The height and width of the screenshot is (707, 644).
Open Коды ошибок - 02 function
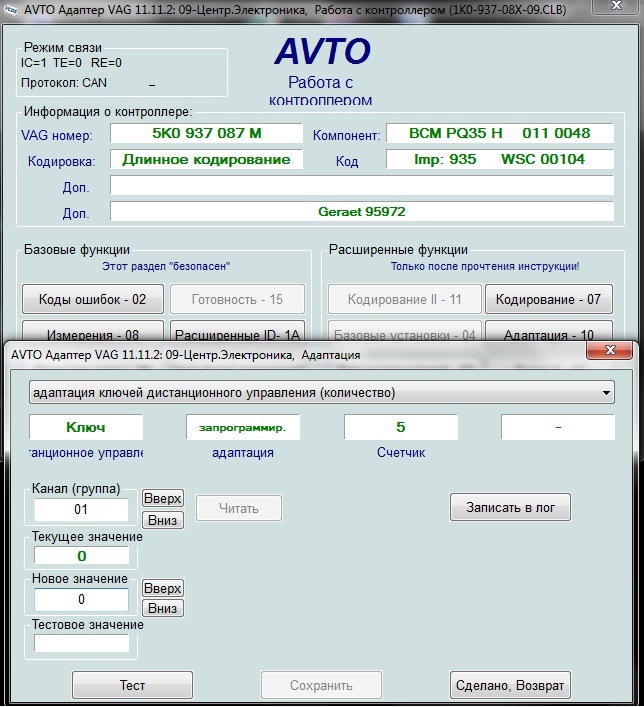pyautogui.click(x=92, y=299)
